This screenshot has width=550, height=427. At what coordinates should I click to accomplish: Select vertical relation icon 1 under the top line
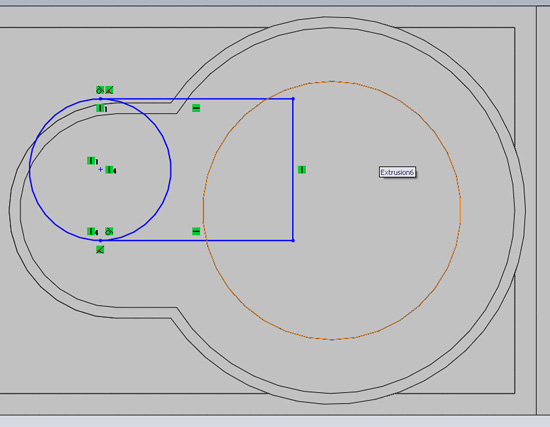click(100, 108)
